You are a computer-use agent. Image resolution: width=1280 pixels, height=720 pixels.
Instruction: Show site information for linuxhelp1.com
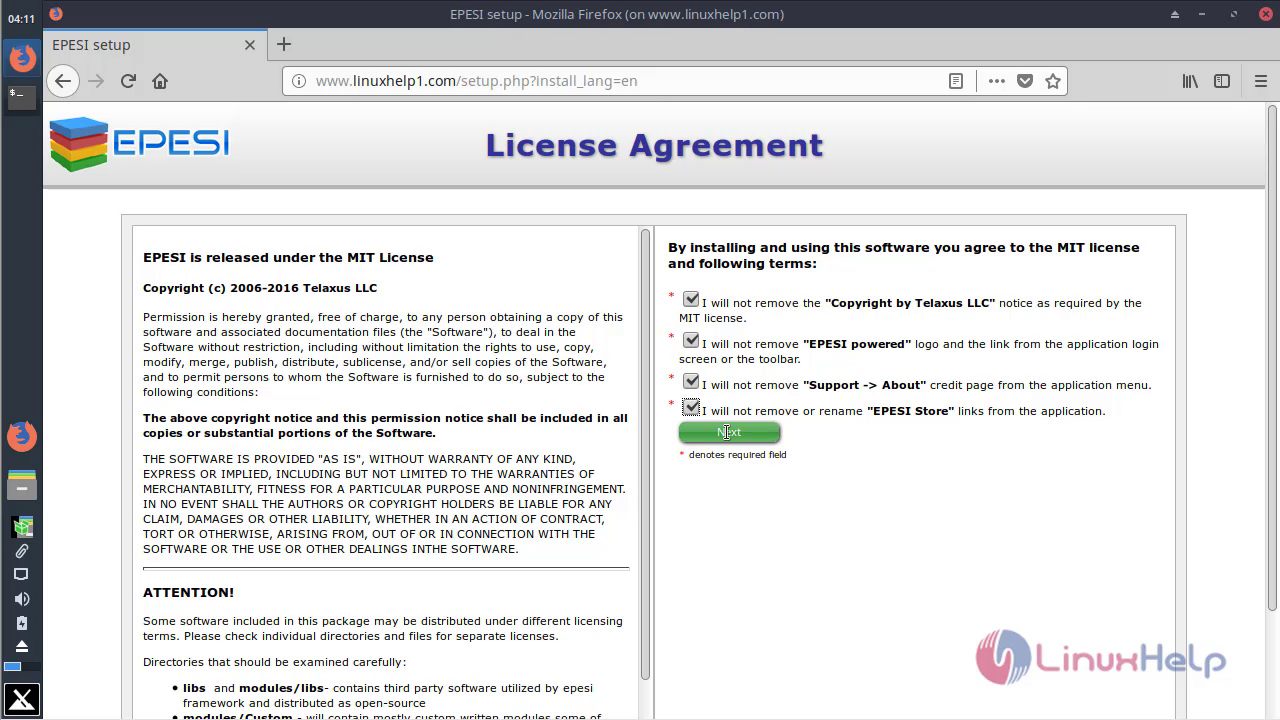[x=299, y=81]
